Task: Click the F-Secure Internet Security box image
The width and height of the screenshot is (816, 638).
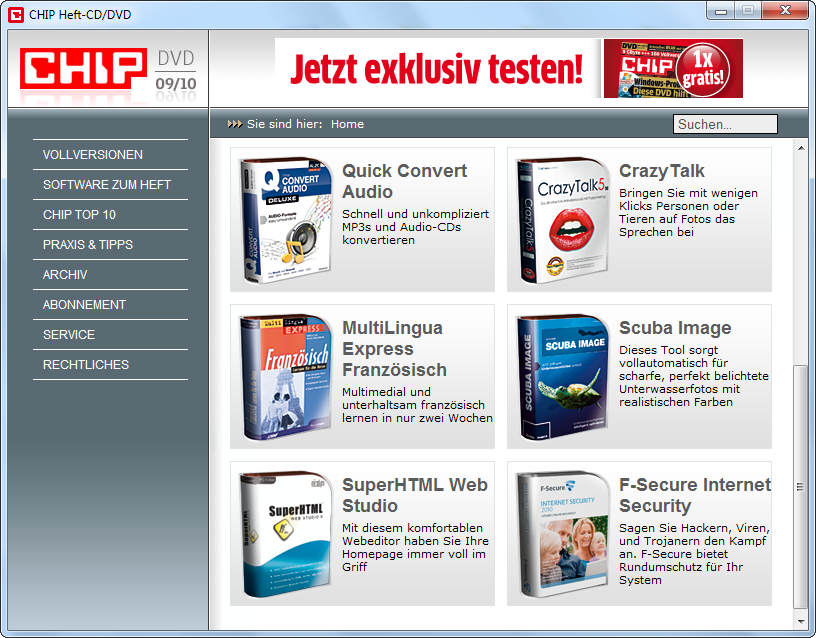Action: pyautogui.click(x=561, y=534)
